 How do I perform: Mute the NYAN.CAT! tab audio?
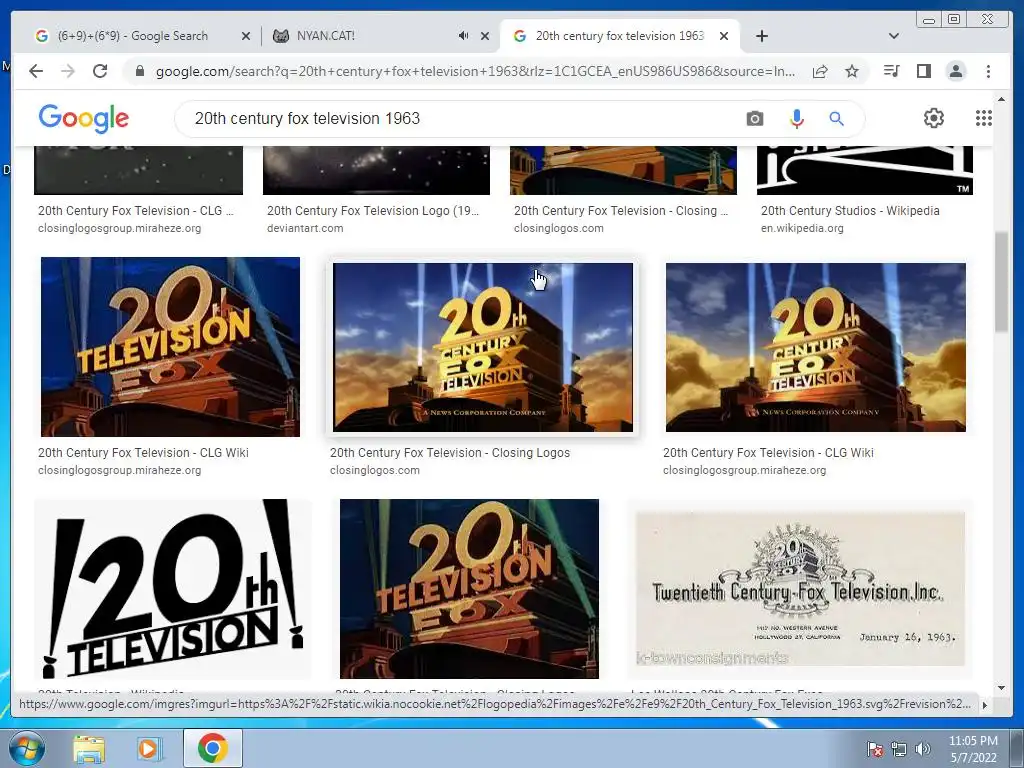[x=464, y=36]
